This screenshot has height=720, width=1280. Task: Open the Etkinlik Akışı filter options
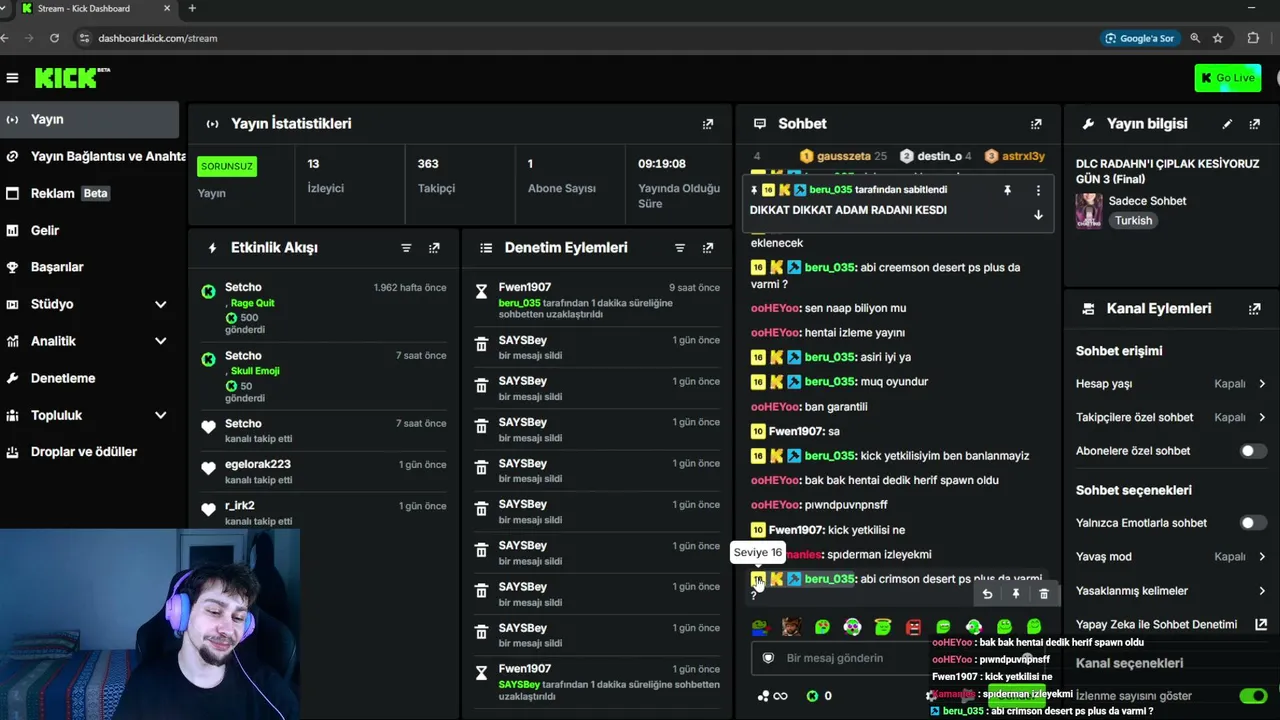(406, 248)
